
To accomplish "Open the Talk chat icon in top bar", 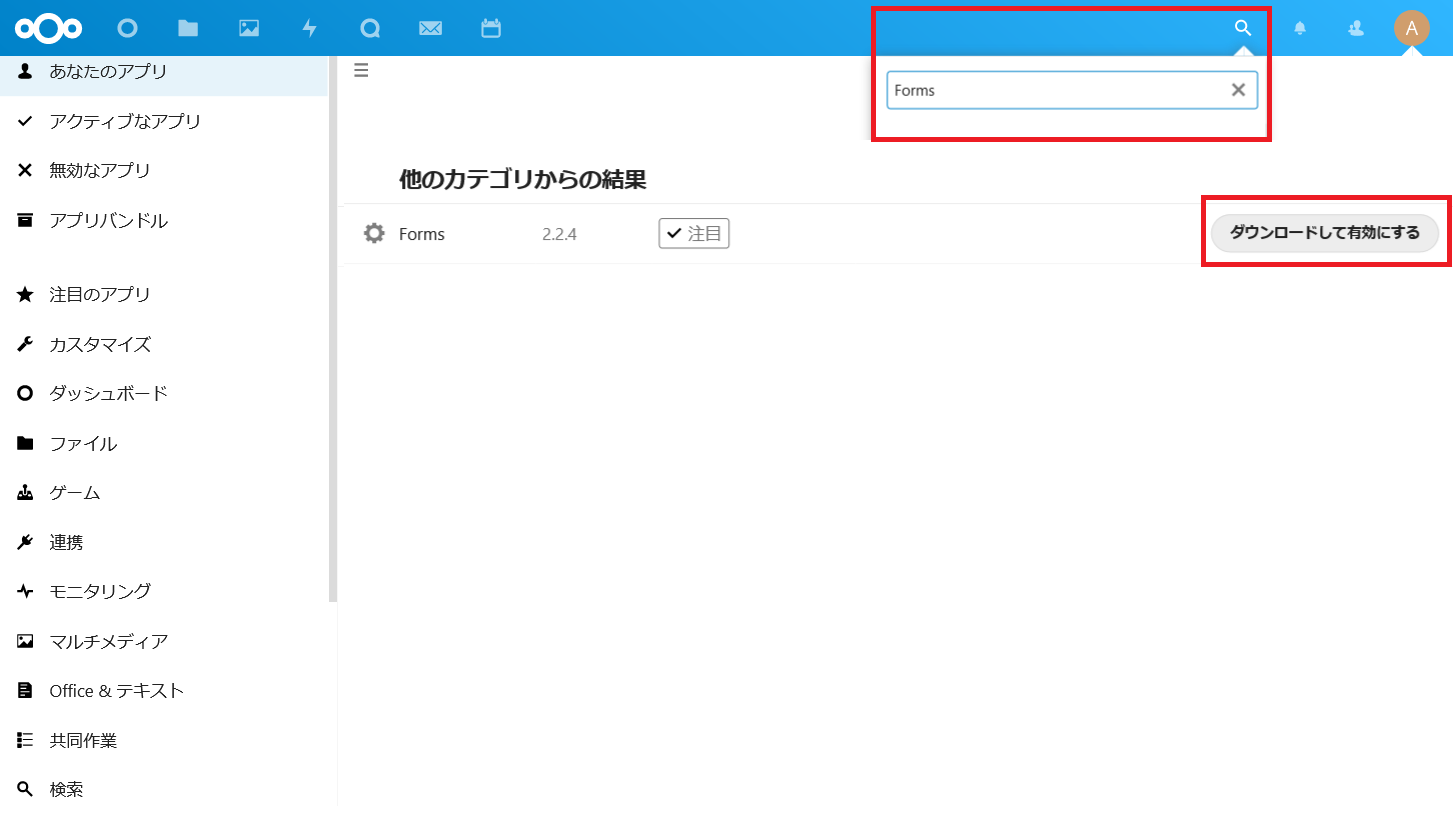I will click(x=370, y=28).
